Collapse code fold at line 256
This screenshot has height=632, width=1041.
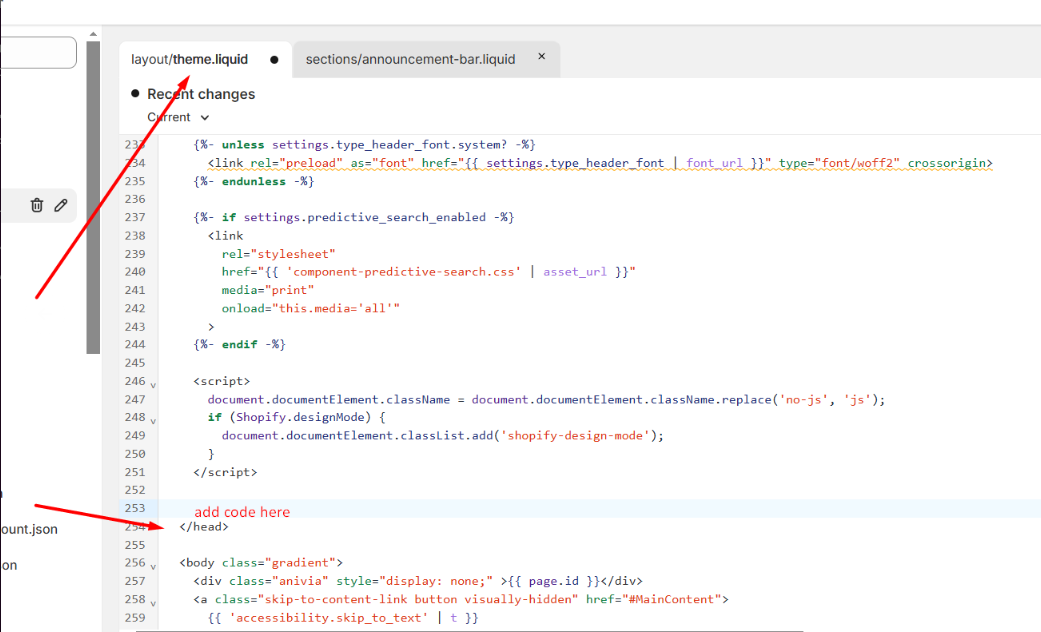point(153,566)
